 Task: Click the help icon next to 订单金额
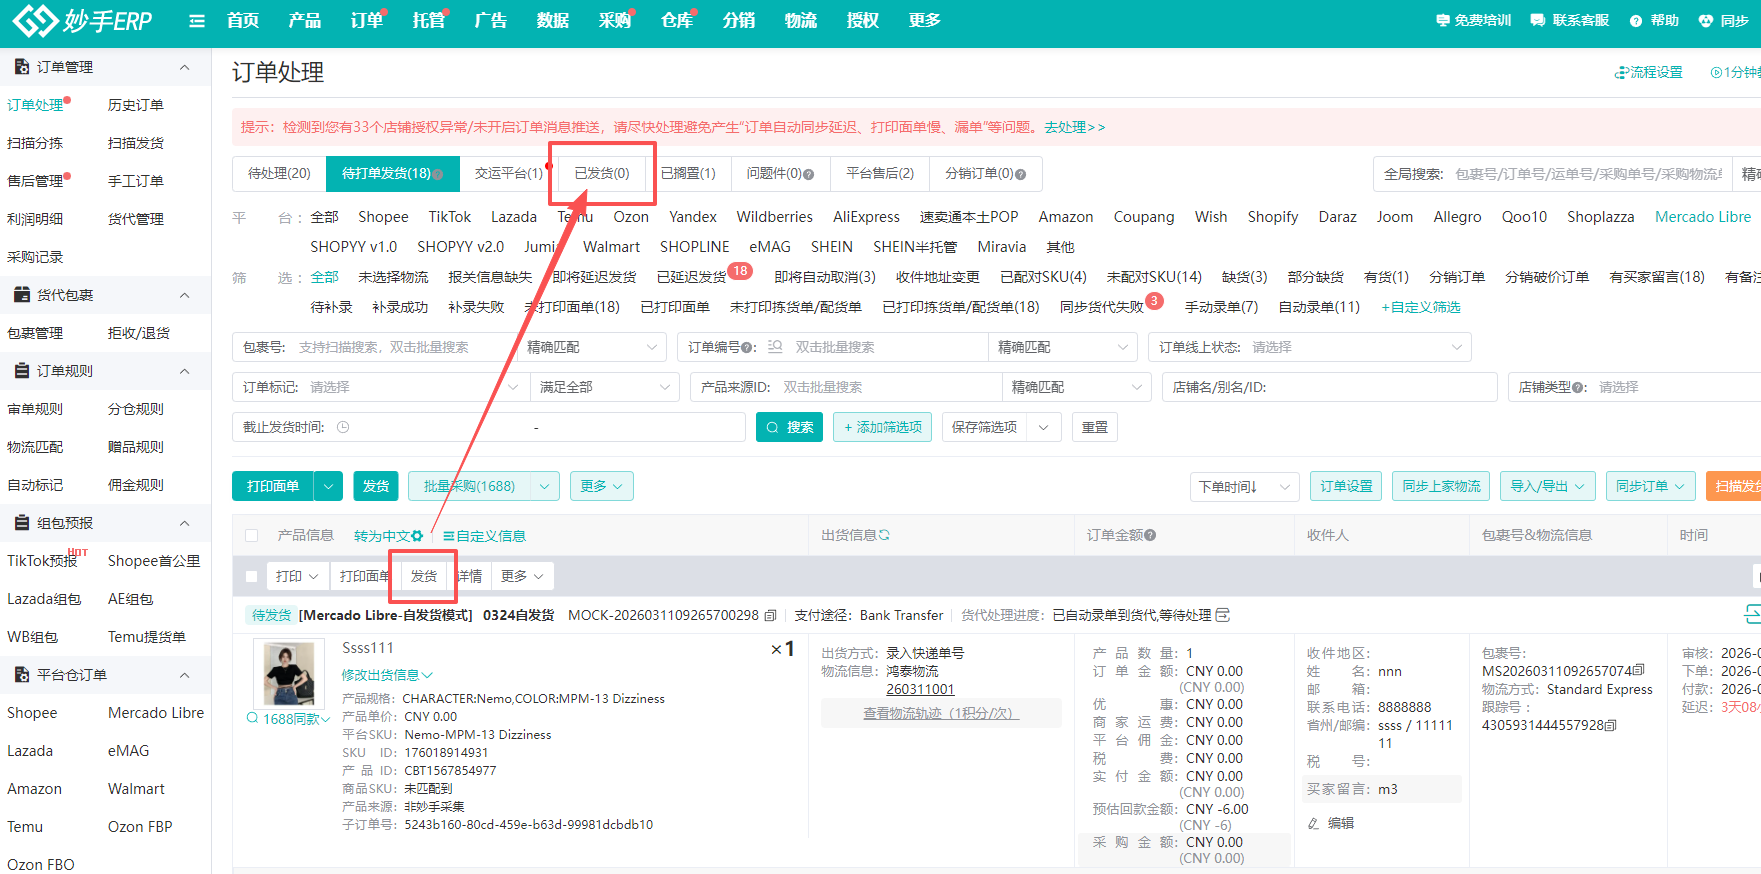pos(1150,535)
